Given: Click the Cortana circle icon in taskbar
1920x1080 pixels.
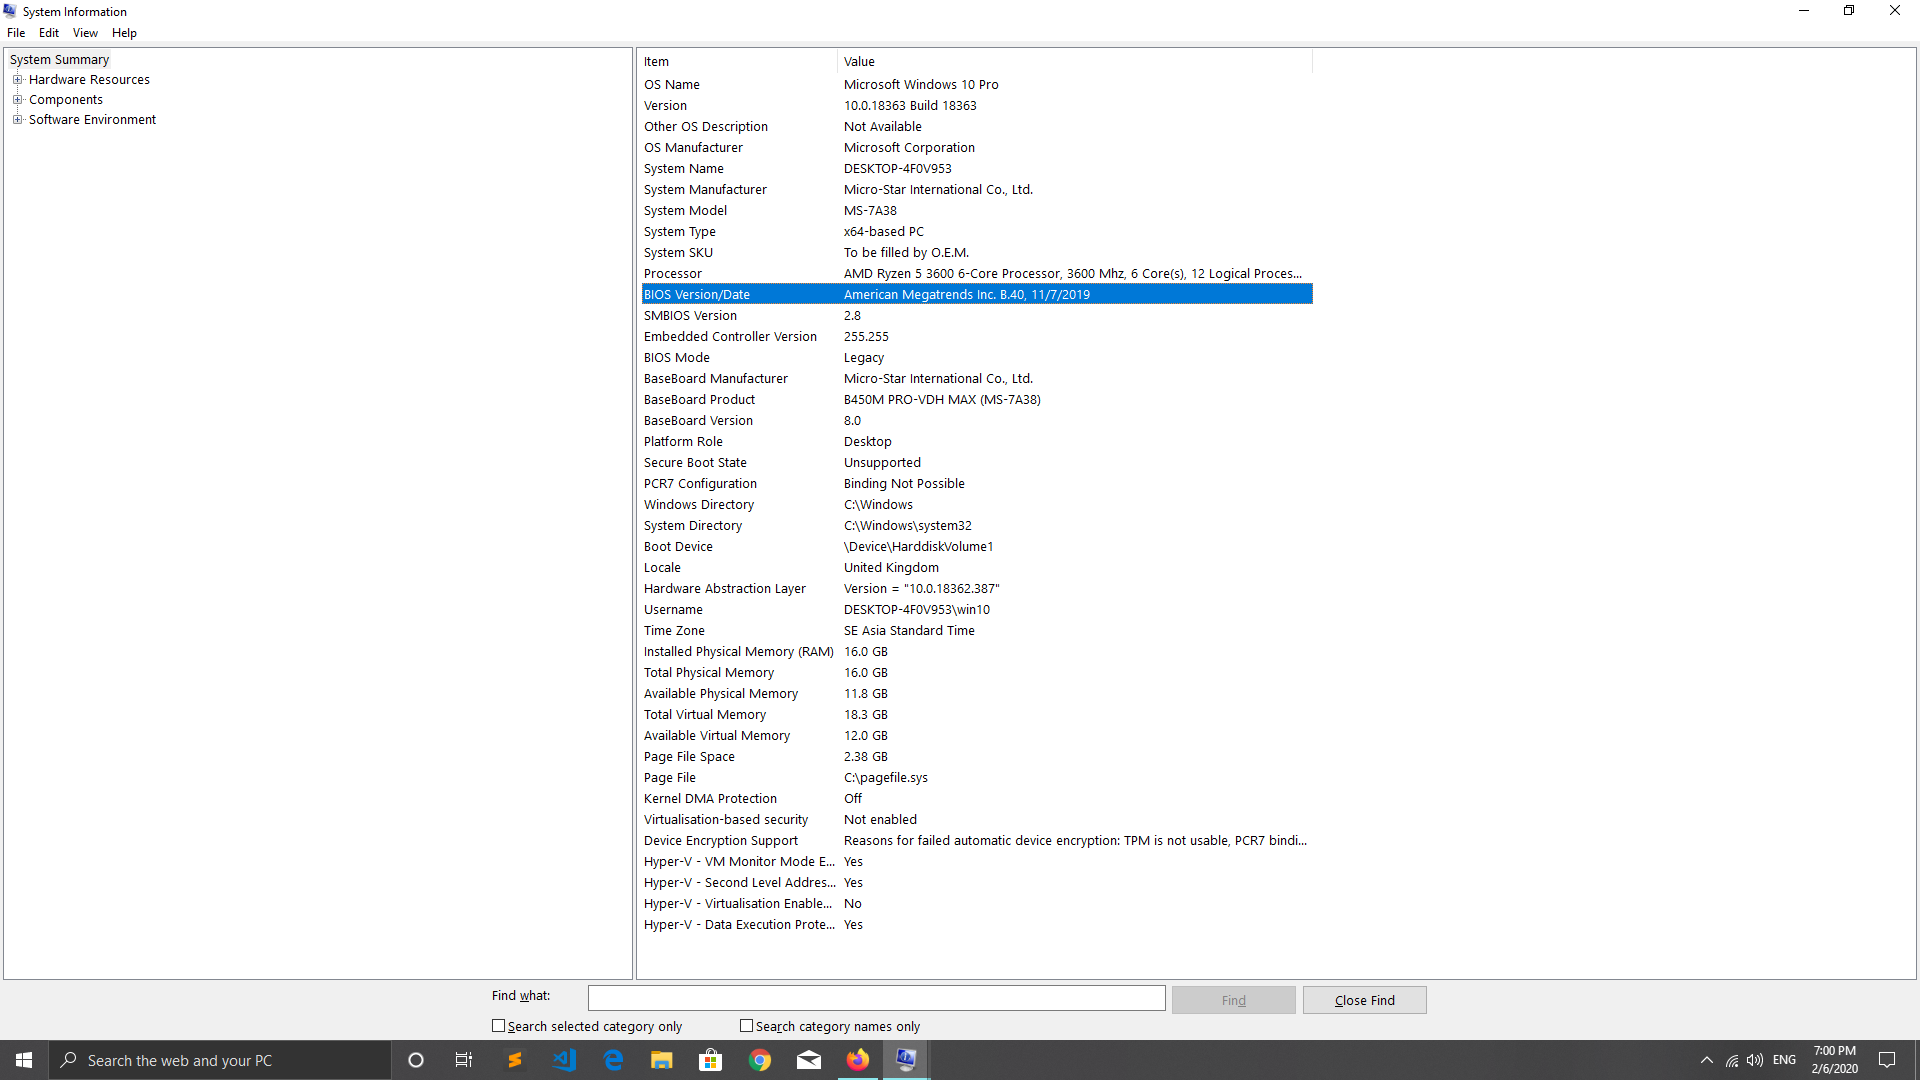Looking at the screenshot, I should pyautogui.click(x=416, y=1060).
